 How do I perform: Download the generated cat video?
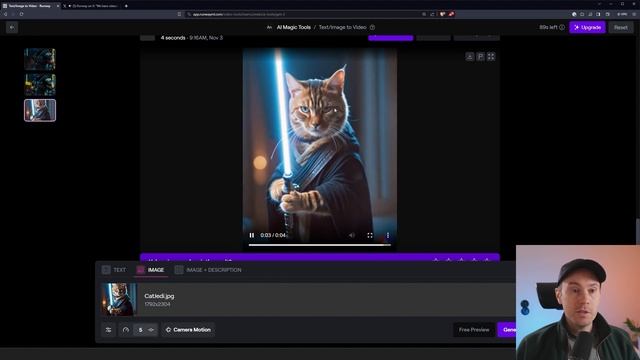pyautogui.click(x=469, y=57)
